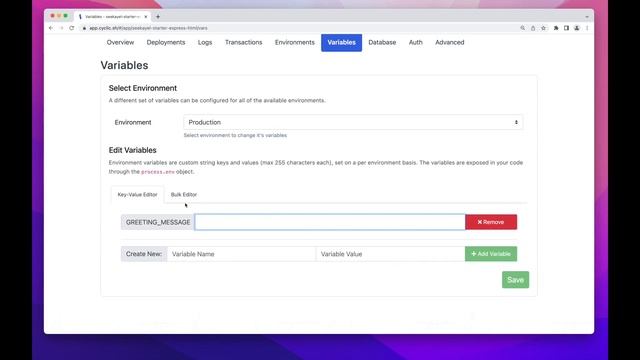Click the Add Variable button
This screenshot has width=640, height=360.
click(491, 254)
